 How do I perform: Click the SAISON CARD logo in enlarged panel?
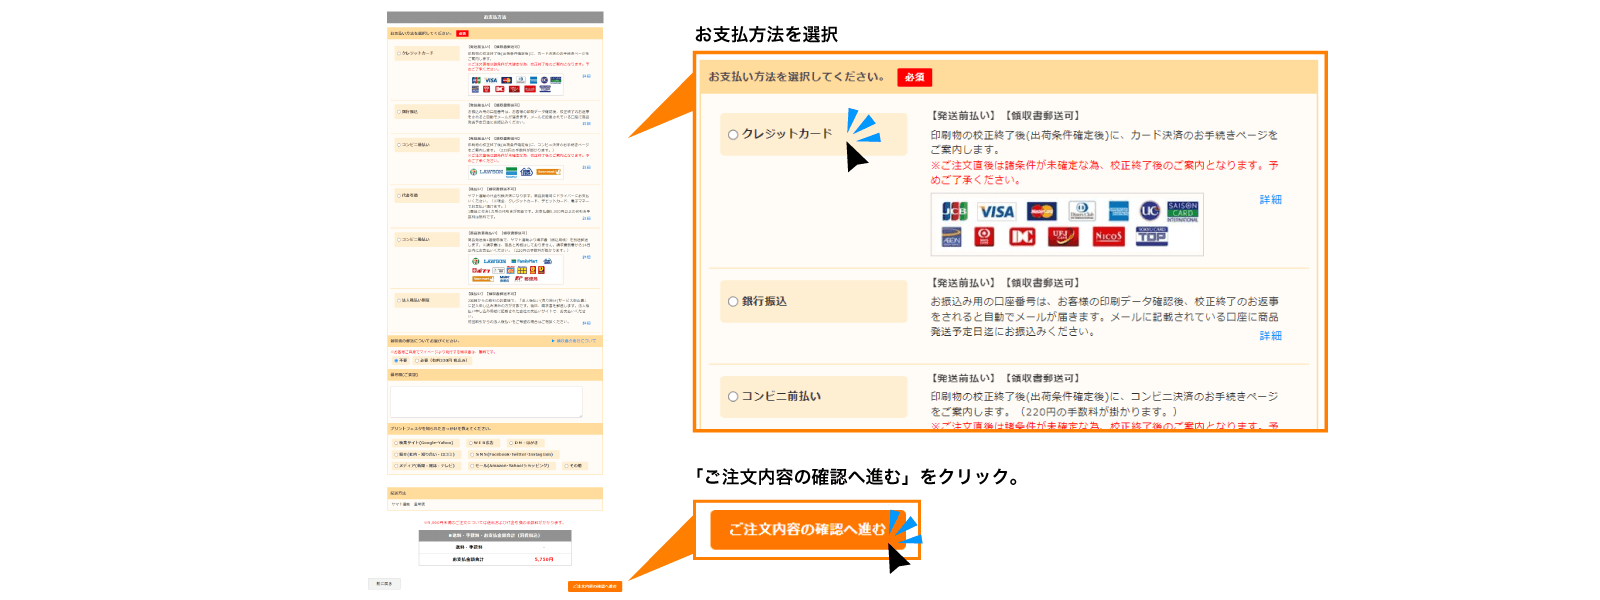(x=1183, y=211)
